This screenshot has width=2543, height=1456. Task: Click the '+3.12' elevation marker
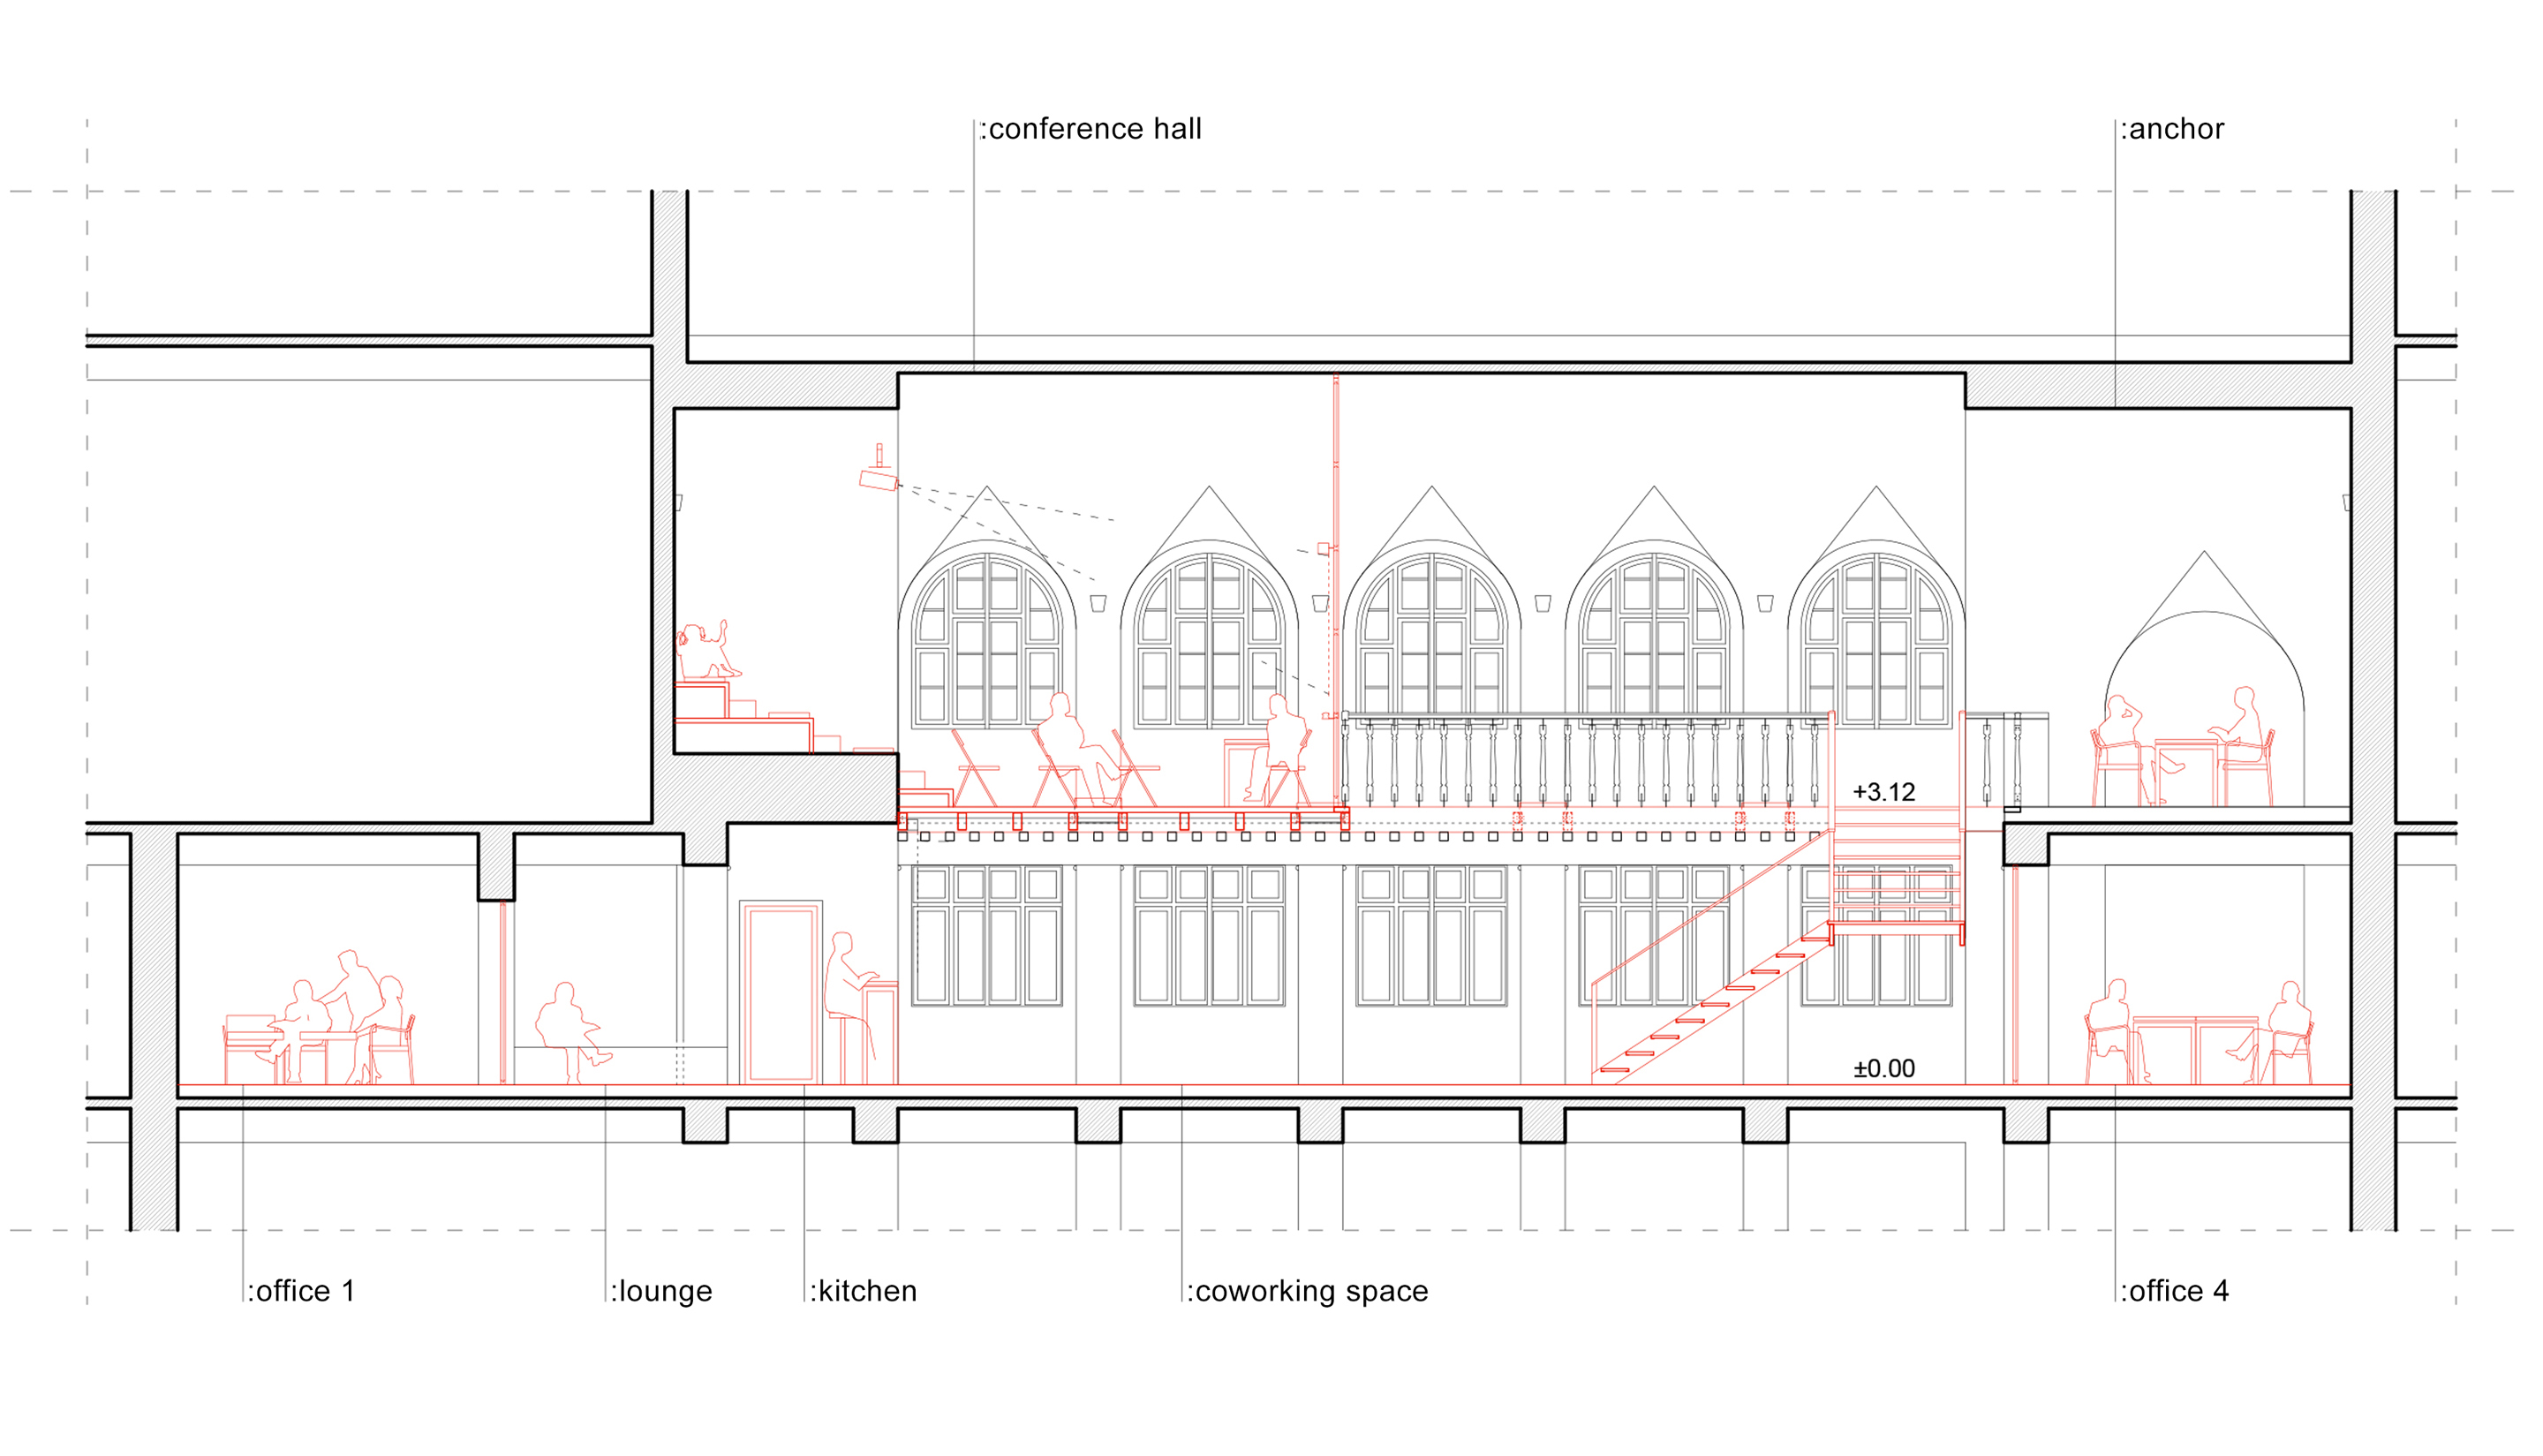tap(1883, 792)
